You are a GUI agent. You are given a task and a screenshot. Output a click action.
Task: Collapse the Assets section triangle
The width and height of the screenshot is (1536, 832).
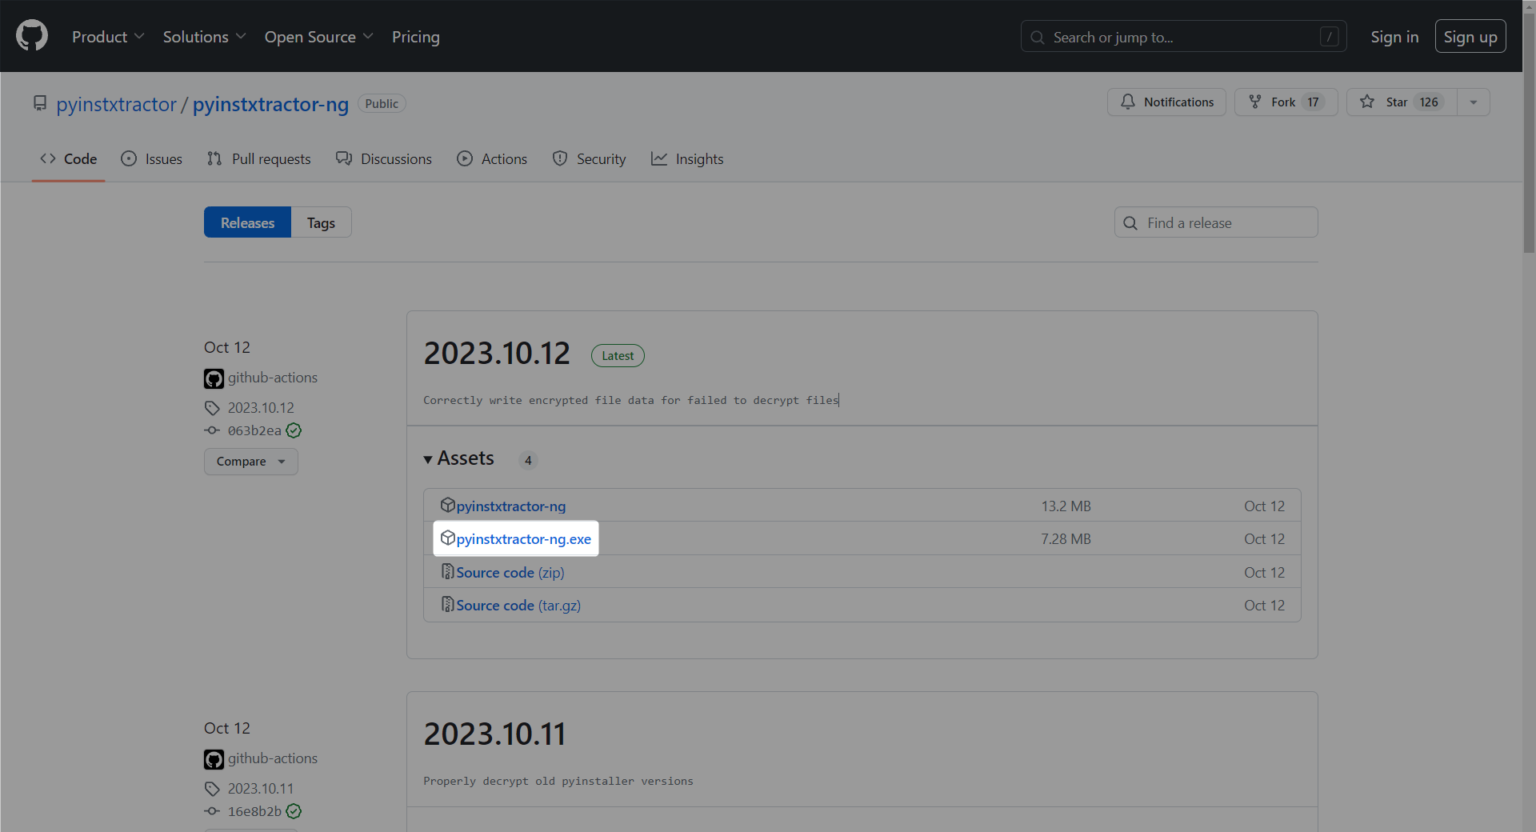(428, 459)
